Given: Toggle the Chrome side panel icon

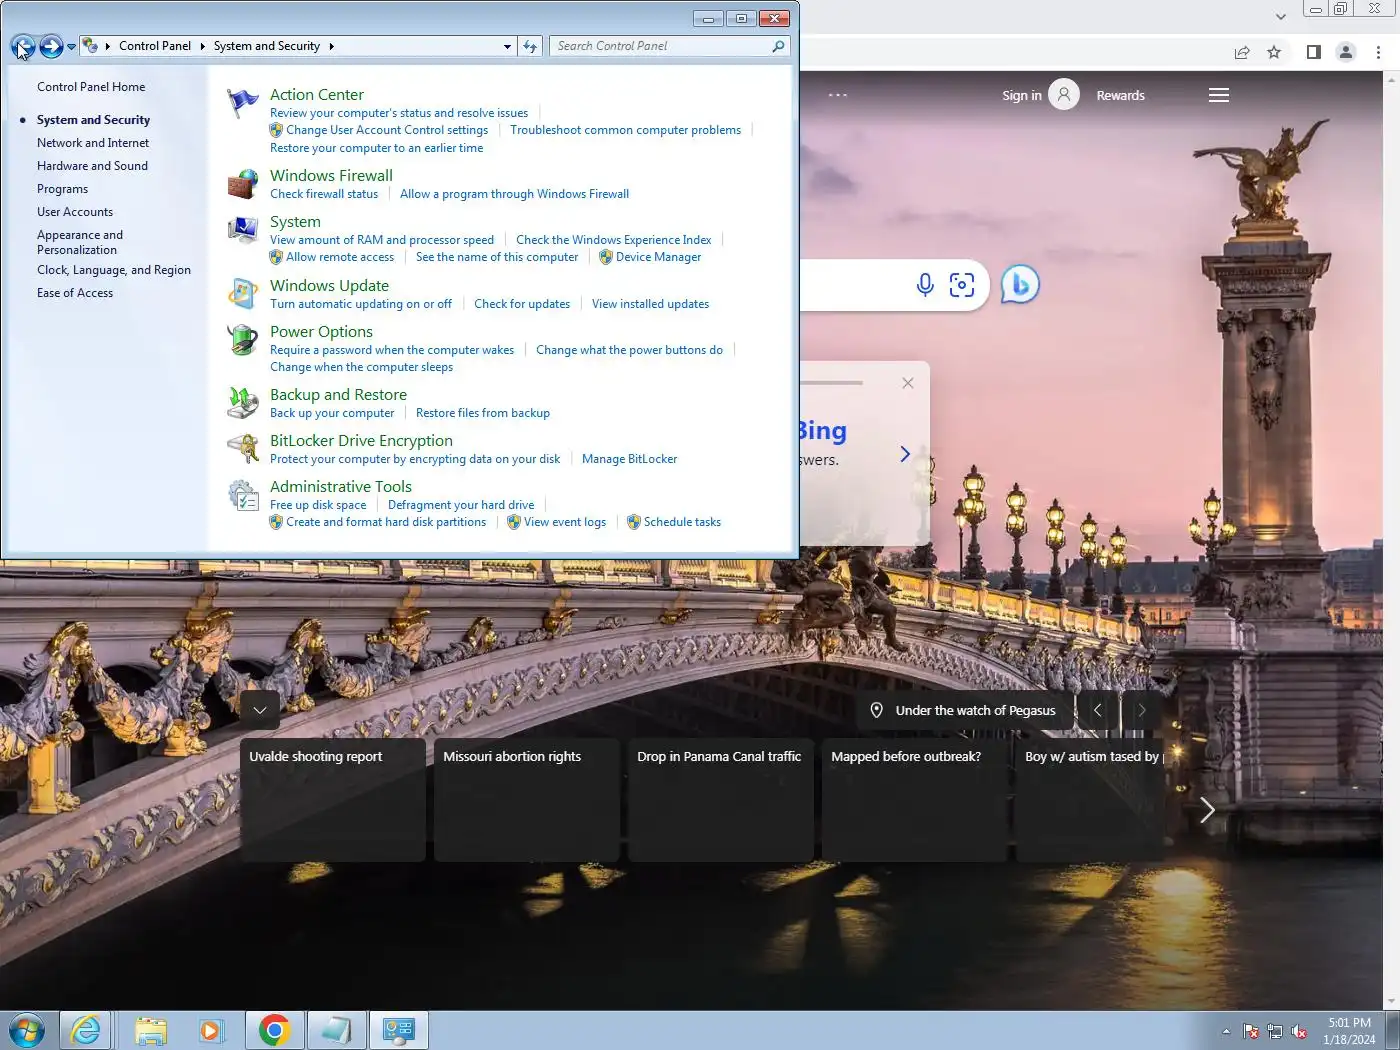Looking at the screenshot, I should [1314, 52].
